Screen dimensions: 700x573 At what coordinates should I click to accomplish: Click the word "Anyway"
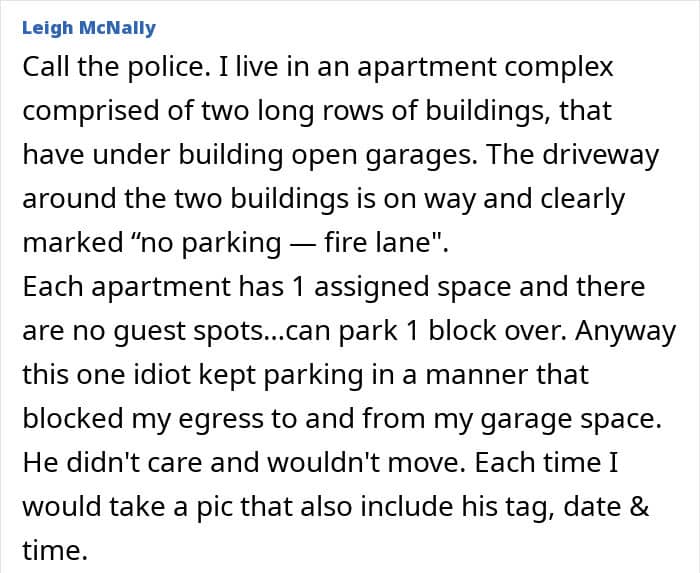pos(626,332)
